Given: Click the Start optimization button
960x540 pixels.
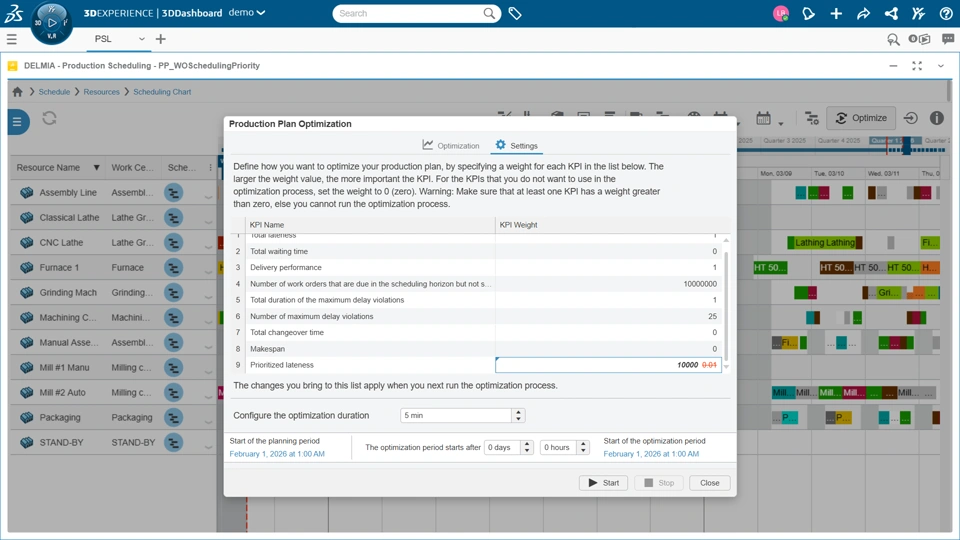Looking at the screenshot, I should click(x=604, y=483).
